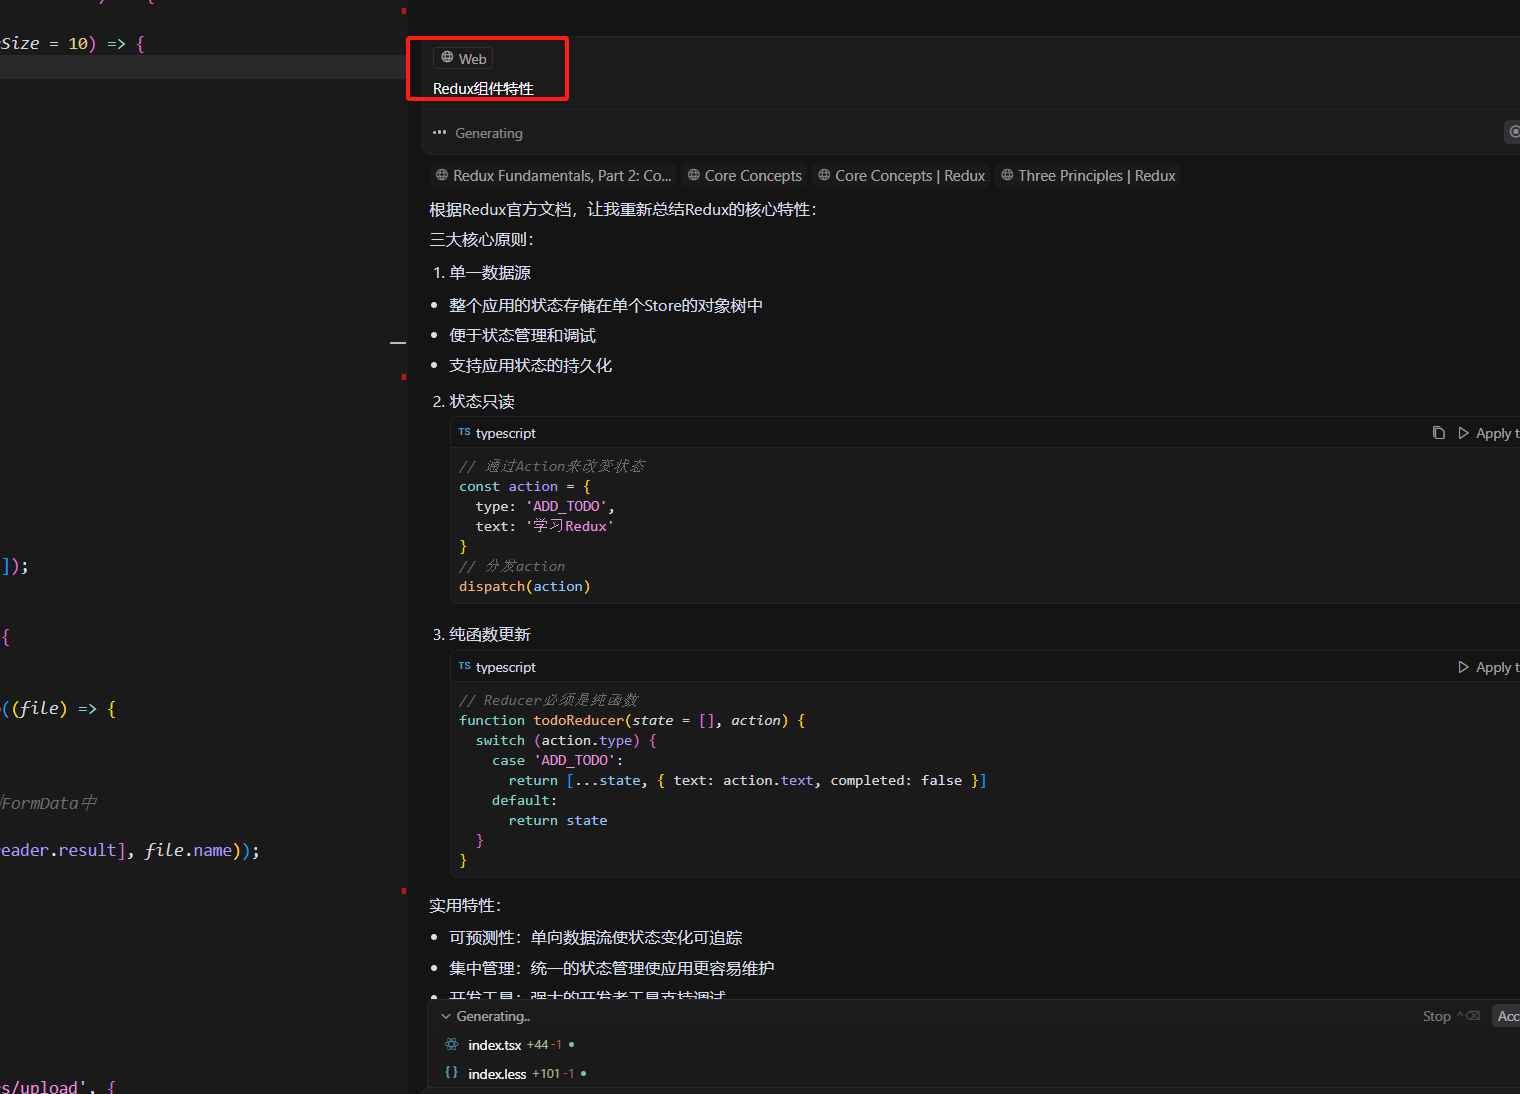Image resolution: width=1520 pixels, height=1094 pixels.
Task: Click the 'switch (action.type) {' code line
Action: pyautogui.click(x=566, y=741)
